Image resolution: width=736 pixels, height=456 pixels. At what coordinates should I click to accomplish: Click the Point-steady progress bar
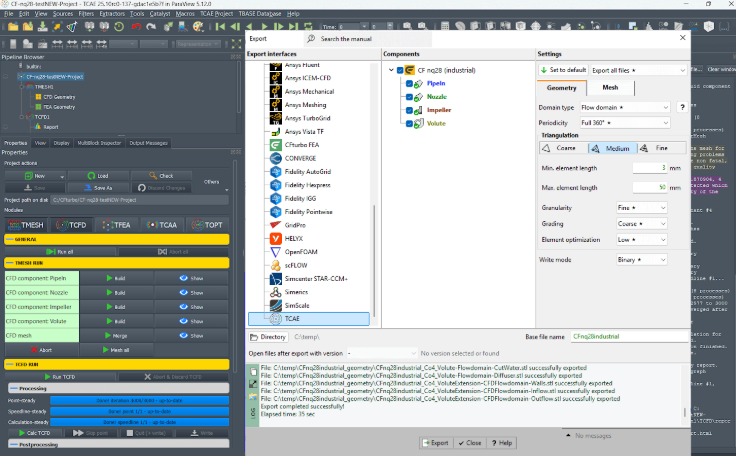pos(139,401)
